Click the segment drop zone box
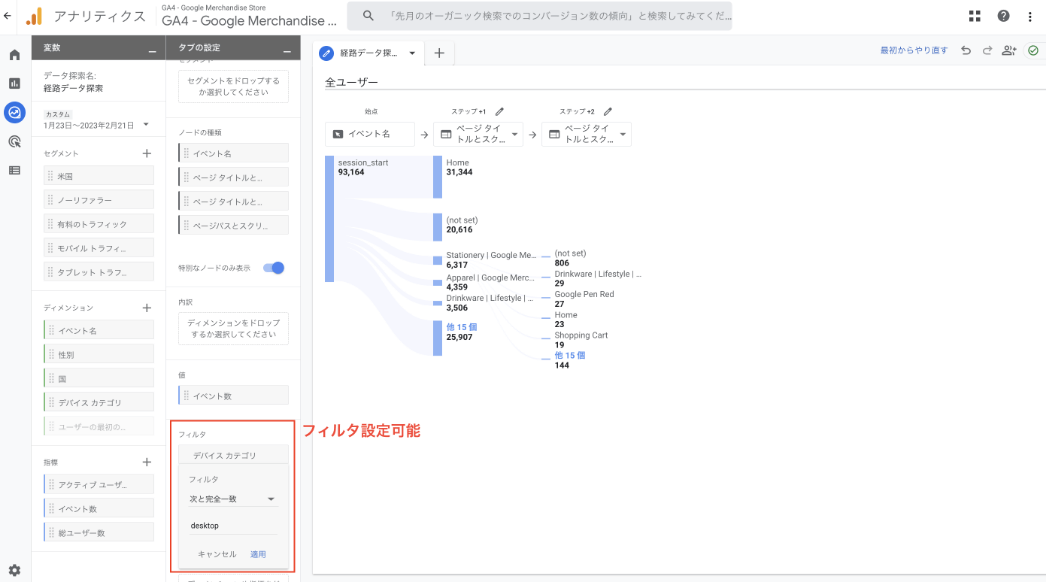 [x=233, y=87]
